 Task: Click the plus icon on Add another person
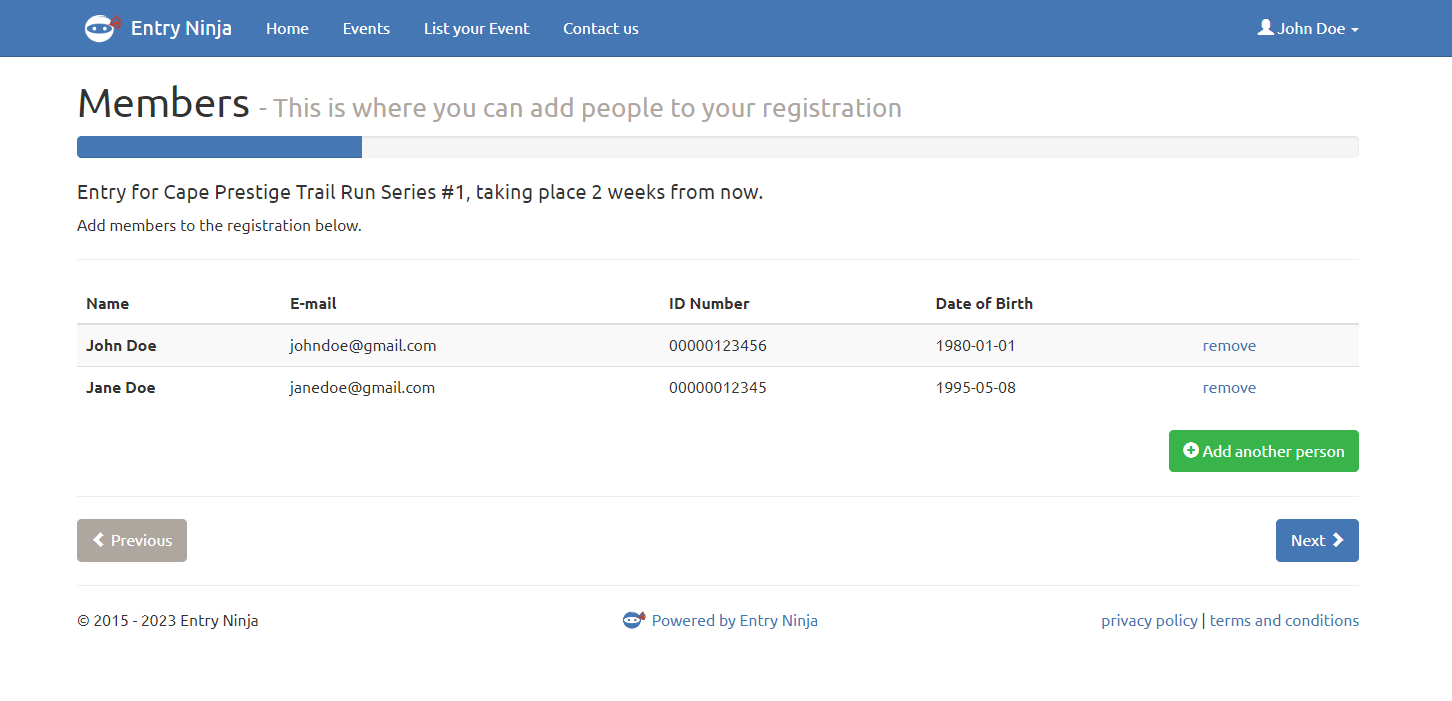coord(1190,451)
